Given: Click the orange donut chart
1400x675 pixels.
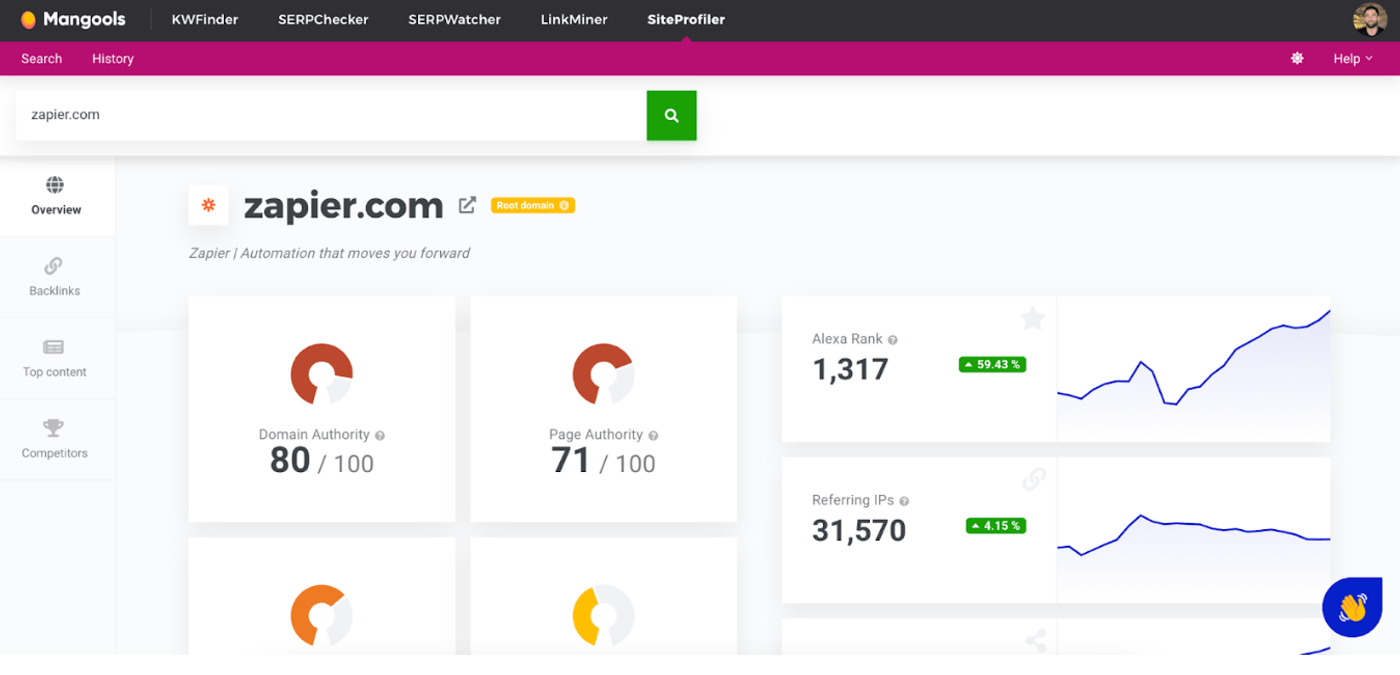Looking at the screenshot, I should point(322,615).
